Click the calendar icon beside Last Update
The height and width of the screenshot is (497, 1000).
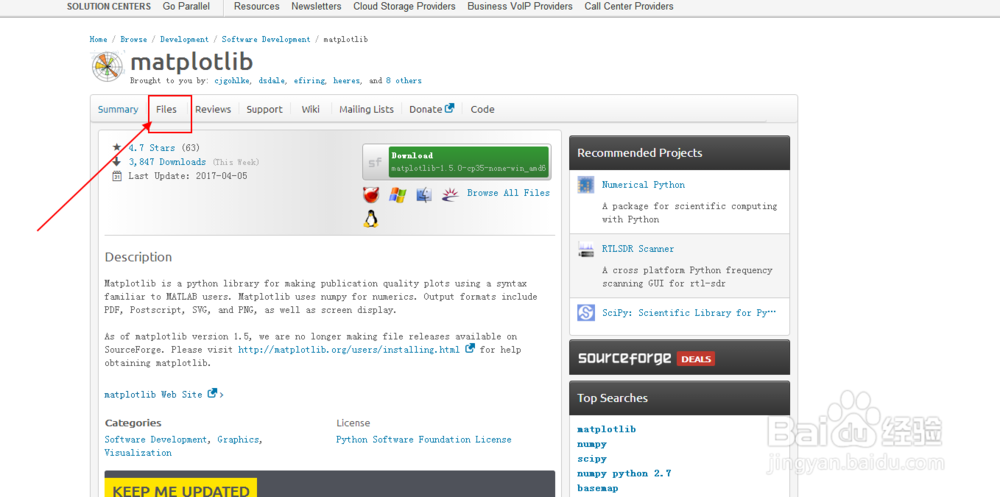(x=117, y=176)
